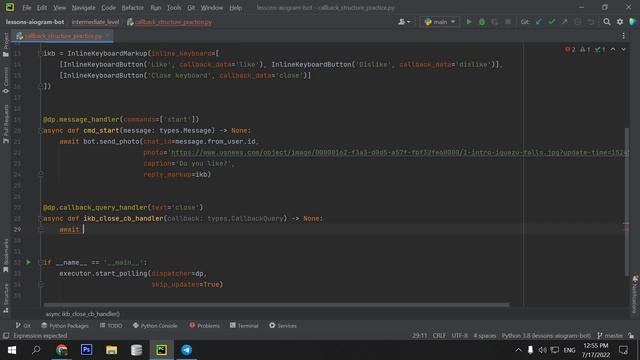The width and height of the screenshot is (640, 360).
Task: Open the Navigate menu
Action: [83, 8]
